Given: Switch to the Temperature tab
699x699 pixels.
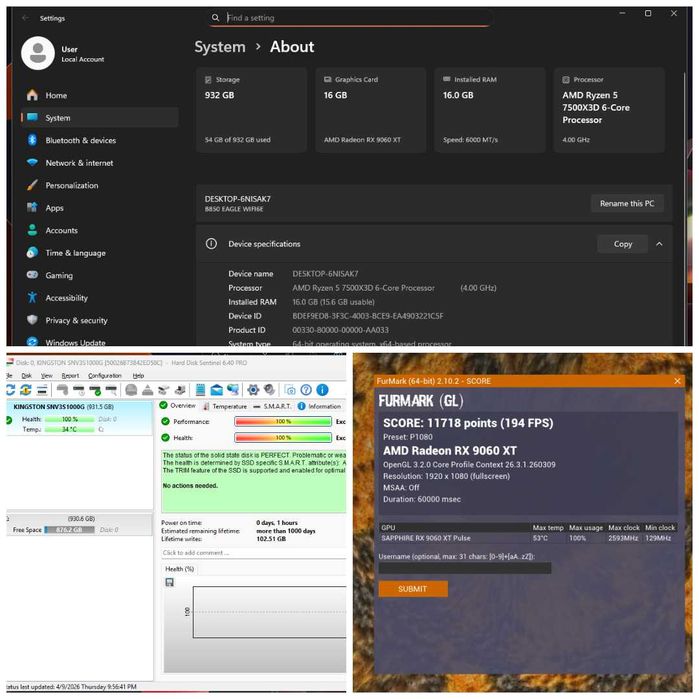Looking at the screenshot, I should coord(225,406).
